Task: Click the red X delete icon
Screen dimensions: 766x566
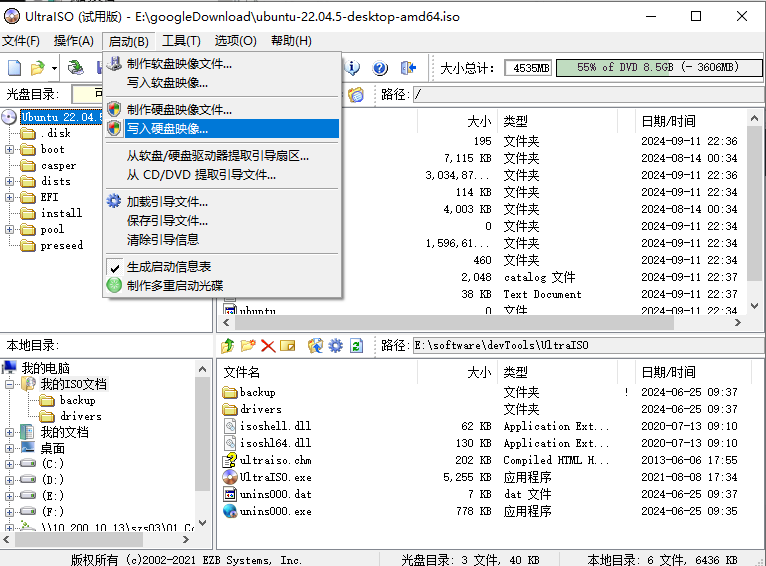Action: point(268,346)
